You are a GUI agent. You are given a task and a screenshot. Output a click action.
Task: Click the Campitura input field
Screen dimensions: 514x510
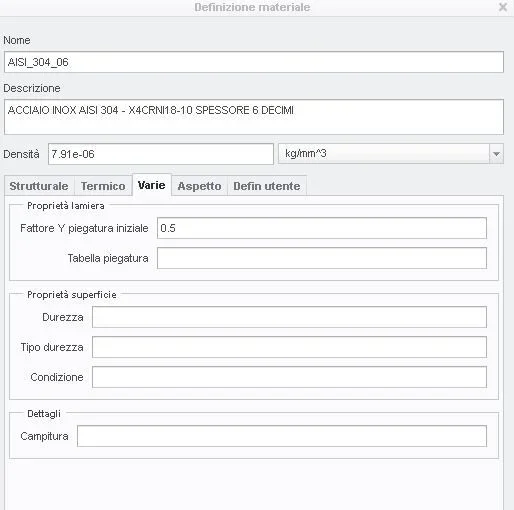[x=282, y=436]
